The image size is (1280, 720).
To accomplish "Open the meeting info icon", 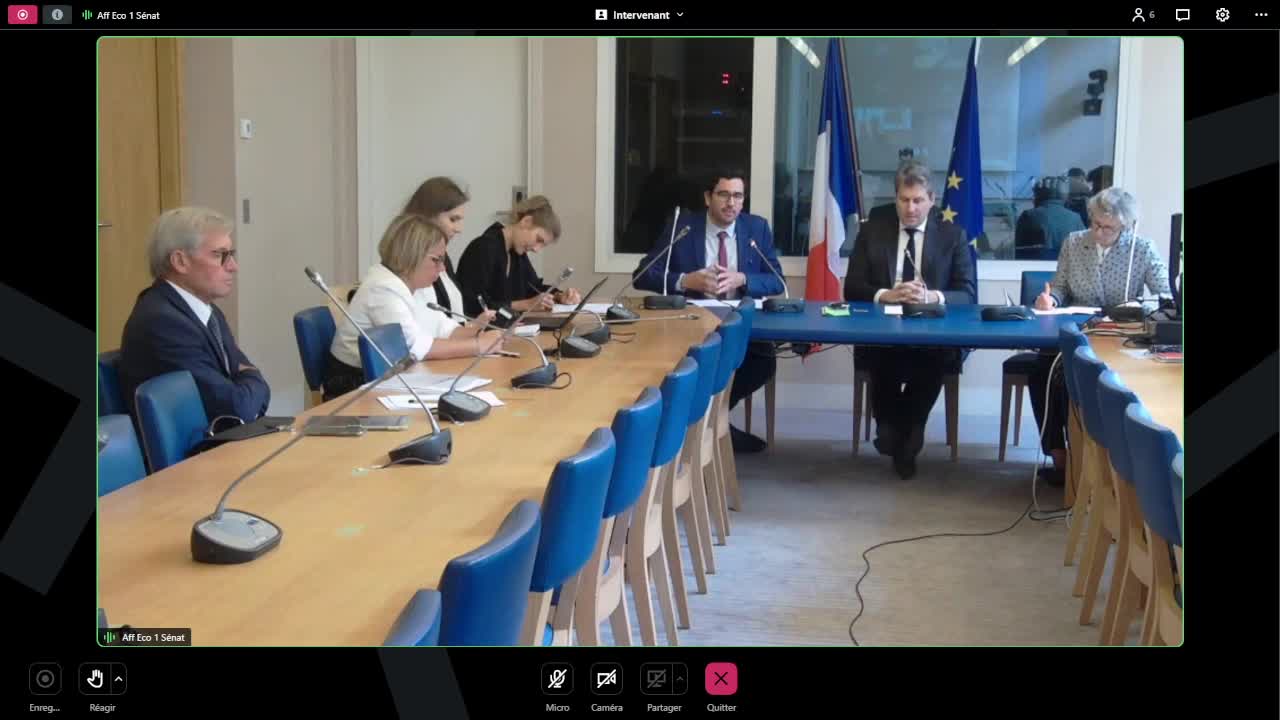I will pos(57,15).
